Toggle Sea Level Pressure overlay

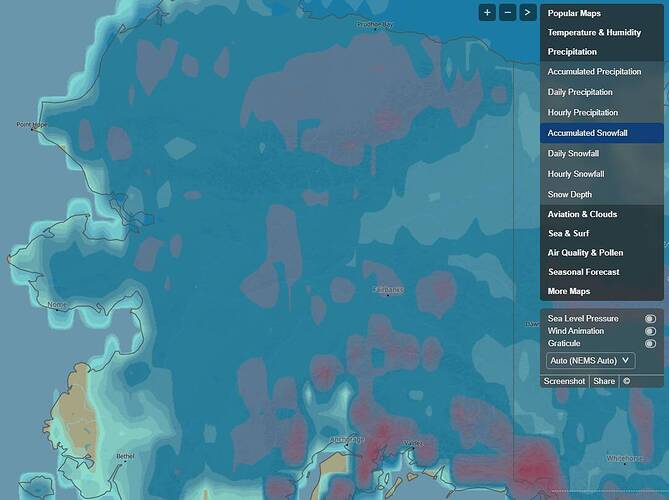click(650, 319)
